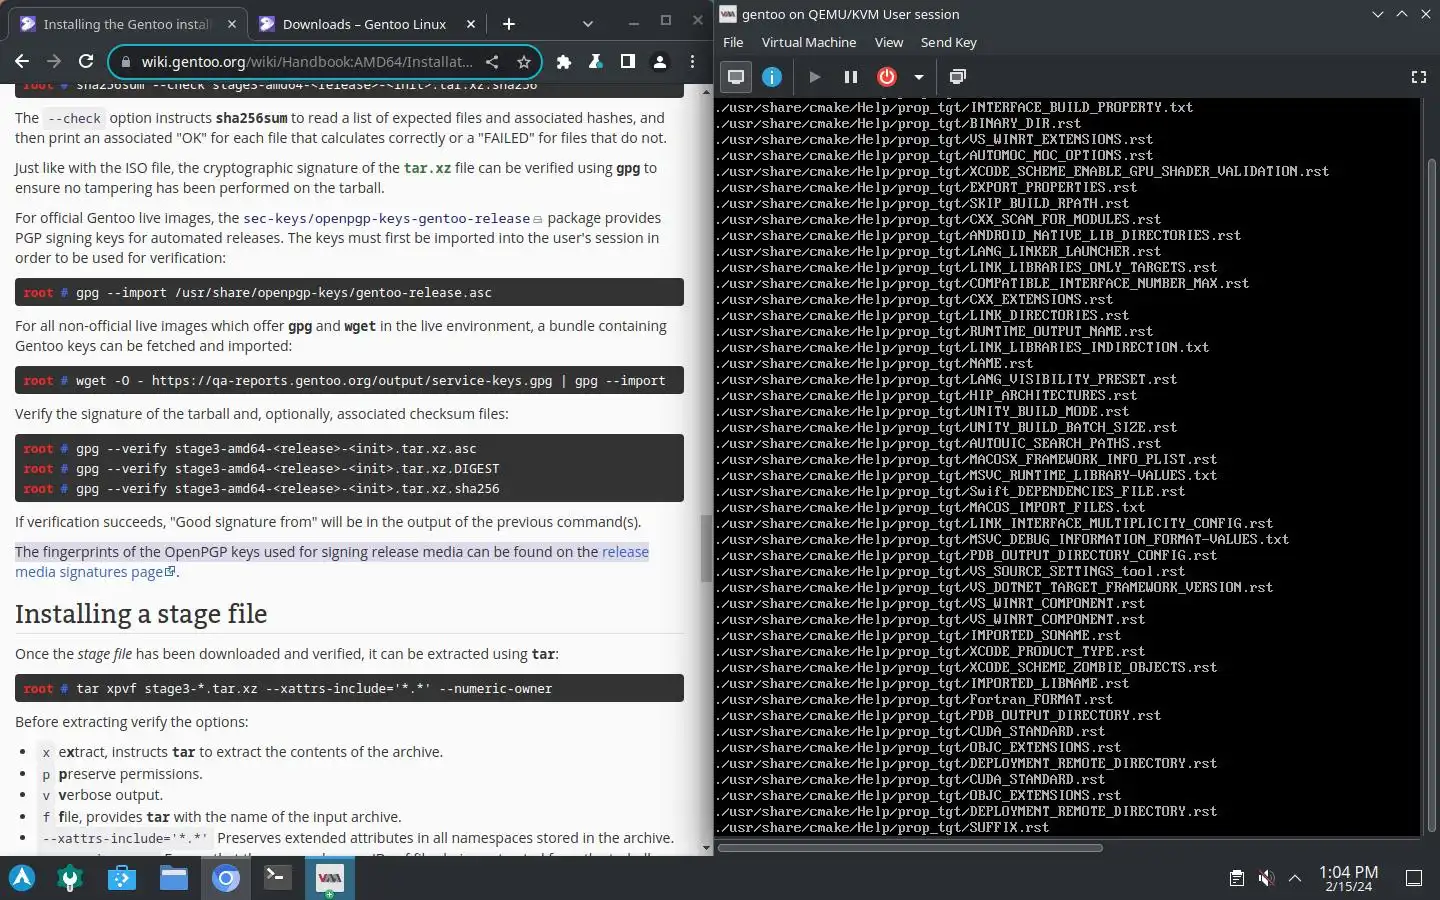Image resolution: width=1440 pixels, height=900 pixels.
Task: Select the Installing the Gentoo install tab
Action: pos(128,24)
